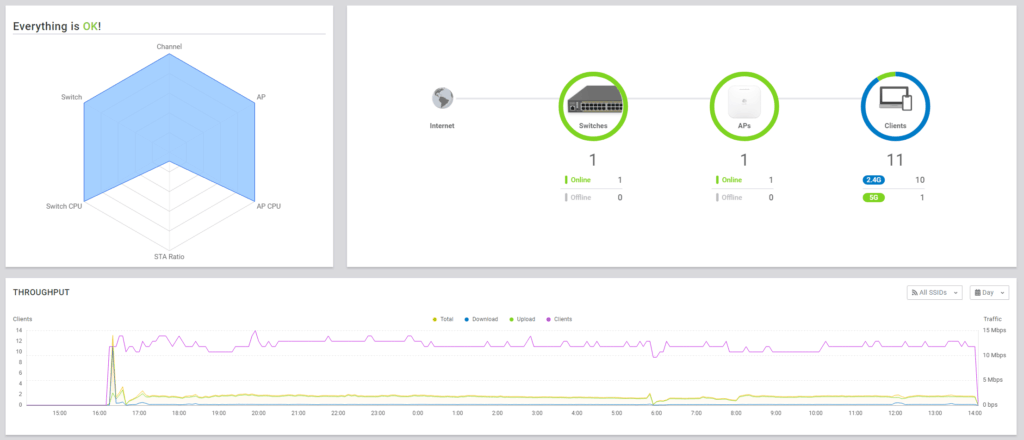Click the green 5G clients badge

click(x=873, y=198)
